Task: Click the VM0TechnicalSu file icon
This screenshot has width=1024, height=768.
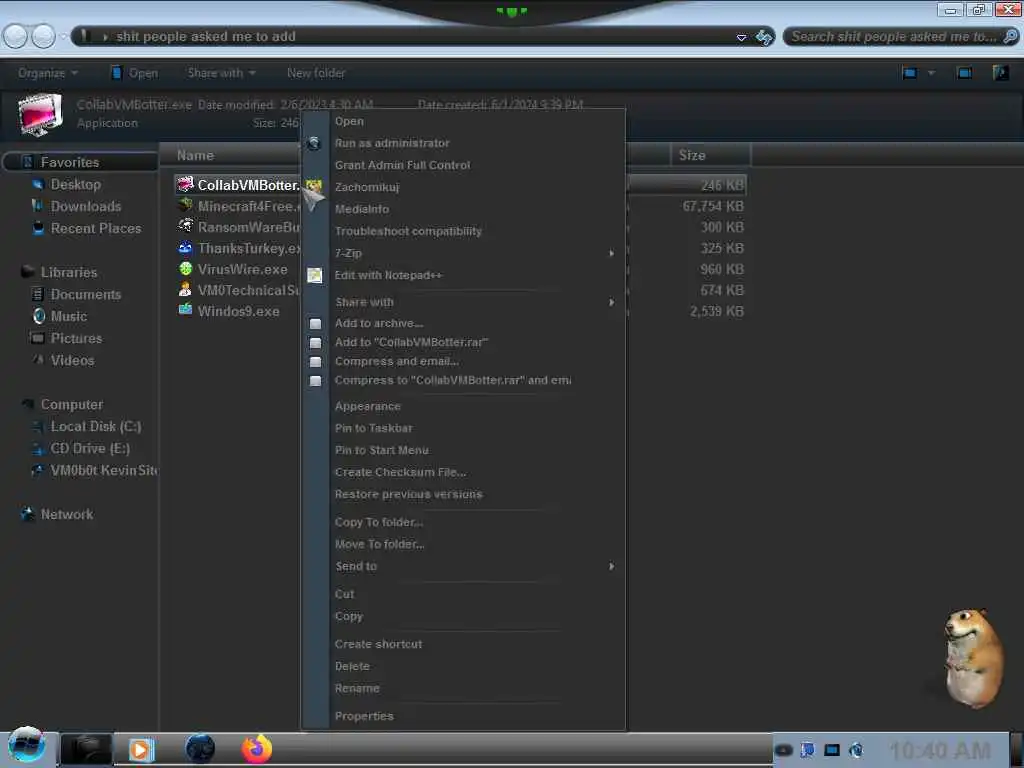Action: (x=185, y=289)
